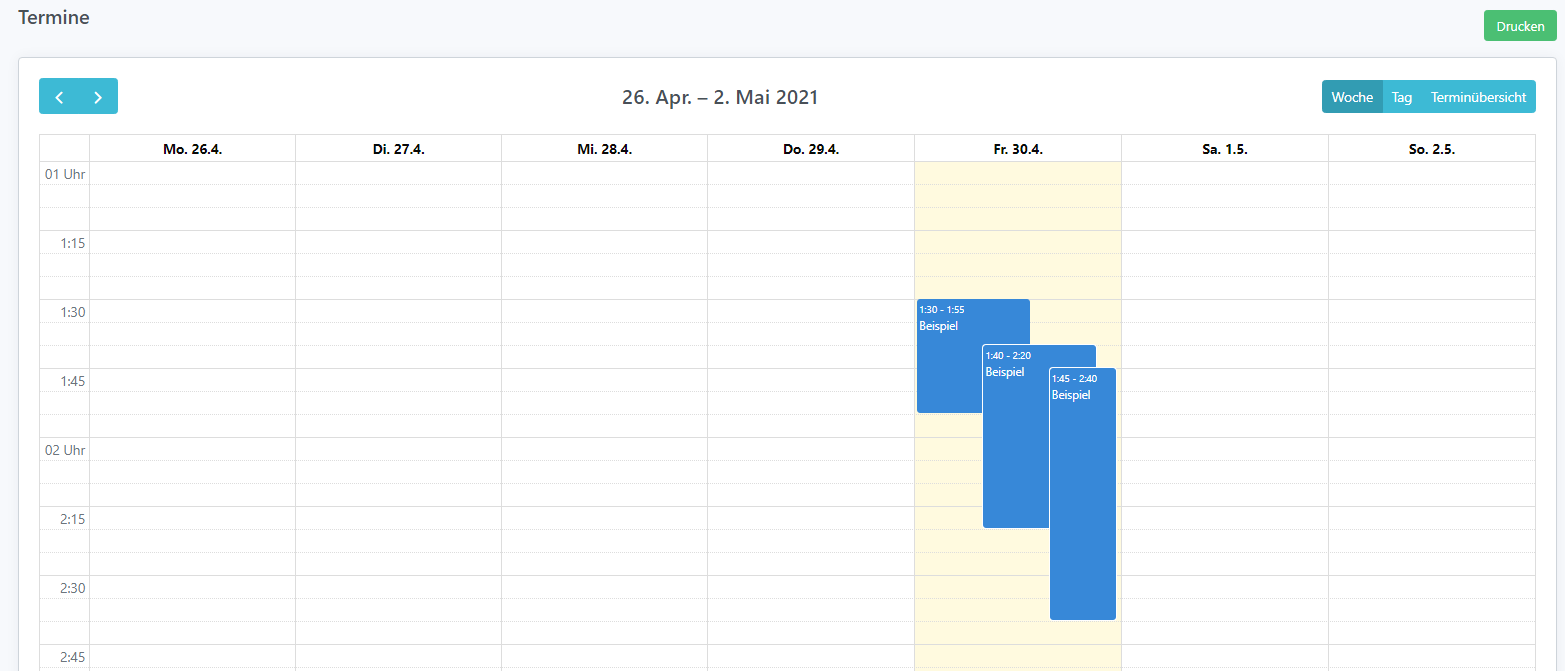The width and height of the screenshot is (1565, 671).
Task: Go to next week with right arrow
Action: (x=98, y=97)
